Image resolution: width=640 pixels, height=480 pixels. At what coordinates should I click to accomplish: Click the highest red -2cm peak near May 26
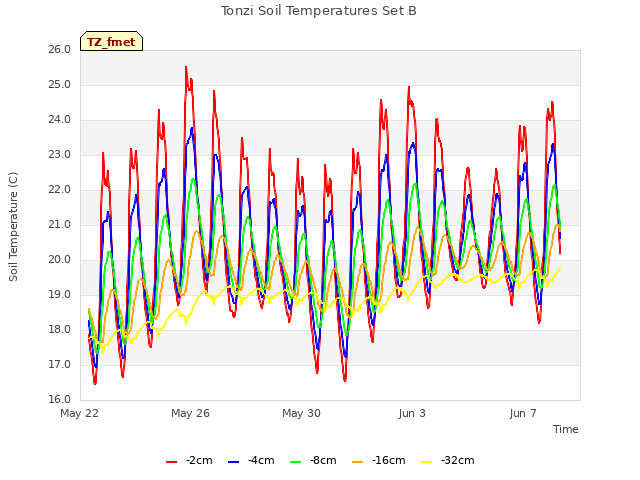click(x=186, y=68)
